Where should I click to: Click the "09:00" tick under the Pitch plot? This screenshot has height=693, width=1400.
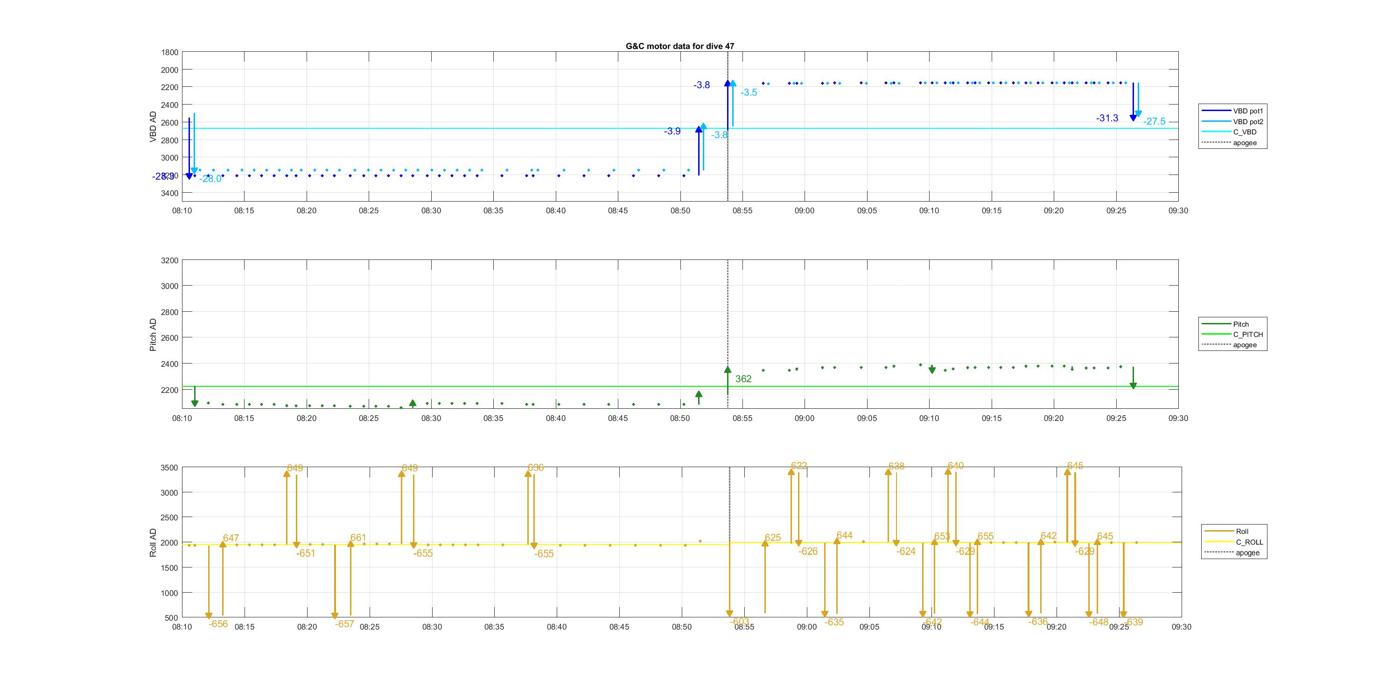point(805,418)
